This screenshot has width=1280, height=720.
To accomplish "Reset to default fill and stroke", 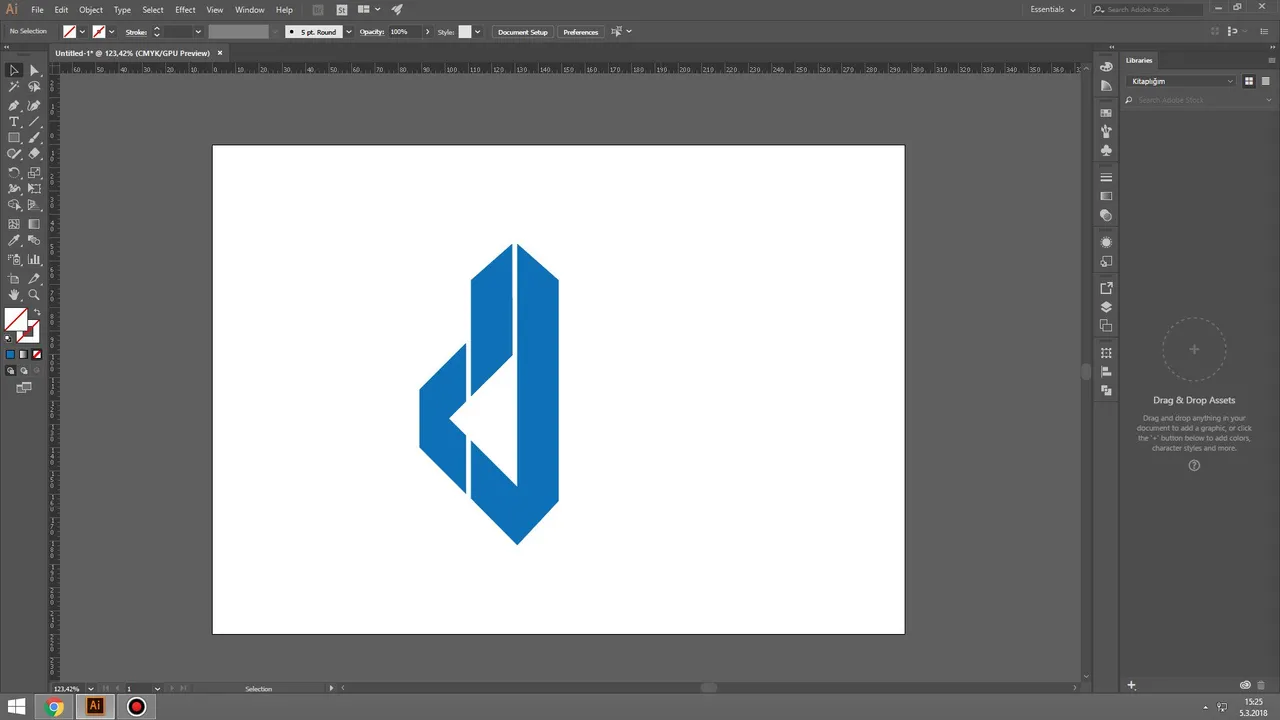I will pyautogui.click(x=10, y=338).
